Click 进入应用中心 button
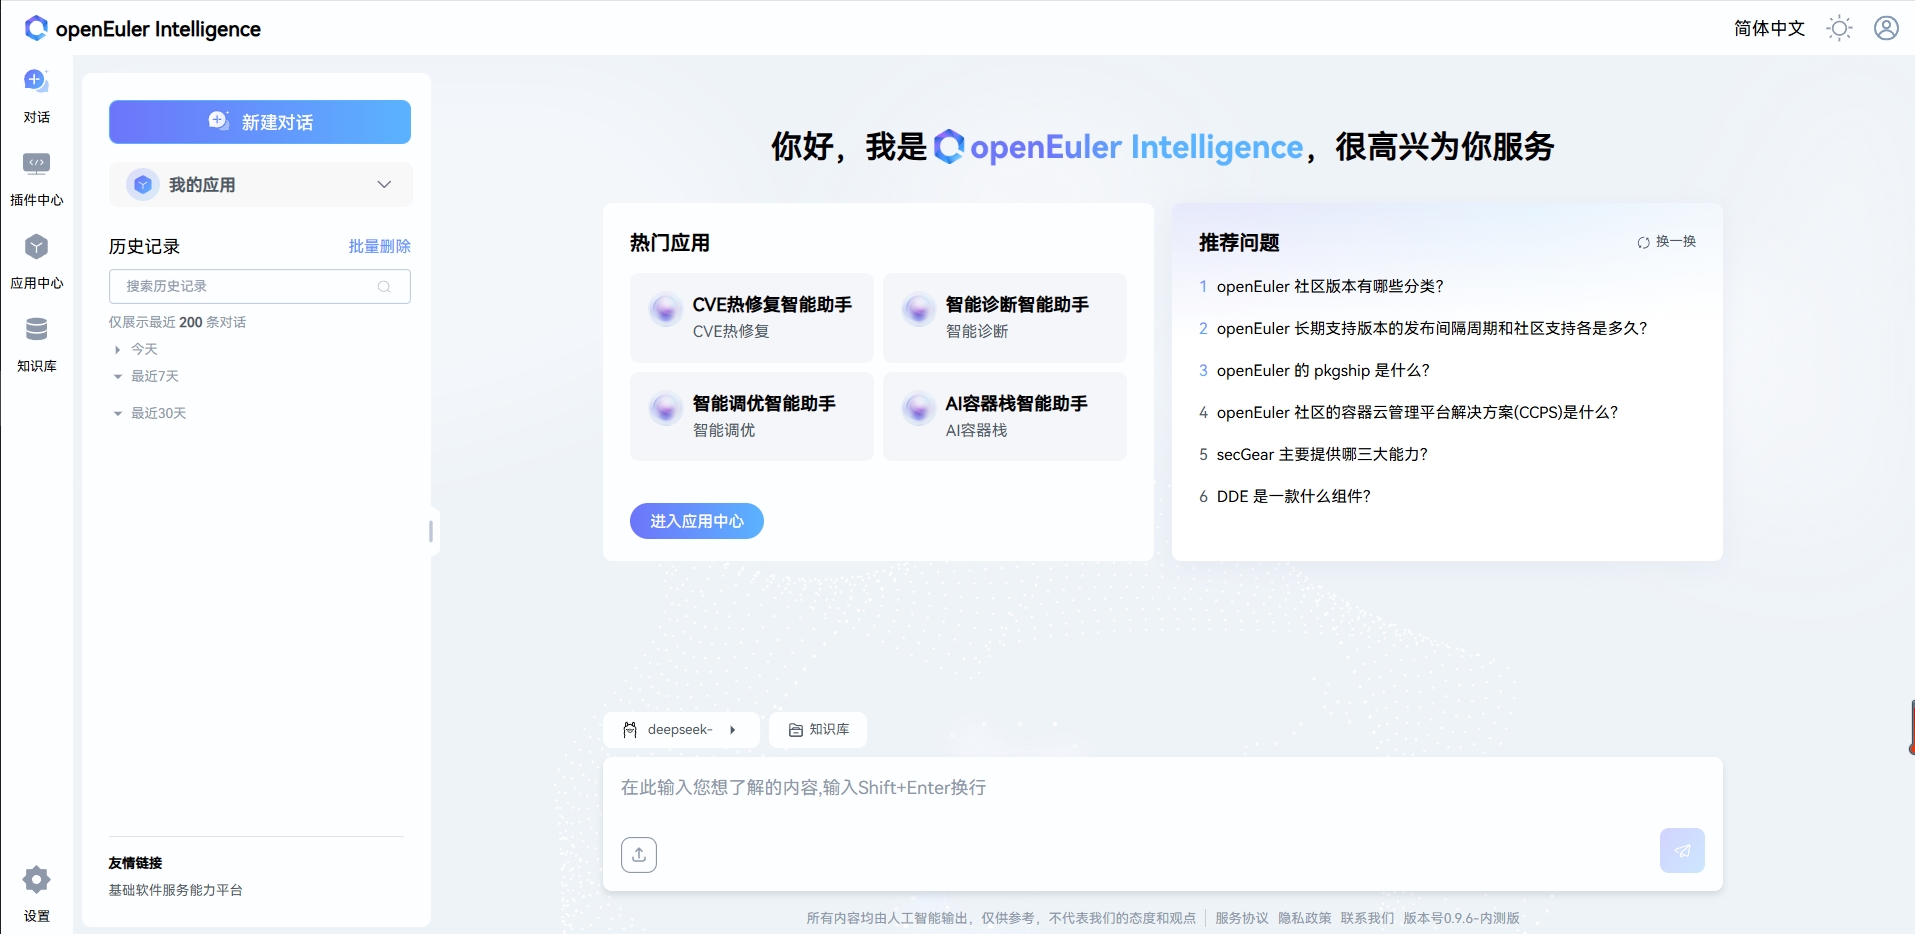This screenshot has height=934, width=1915. [x=696, y=521]
